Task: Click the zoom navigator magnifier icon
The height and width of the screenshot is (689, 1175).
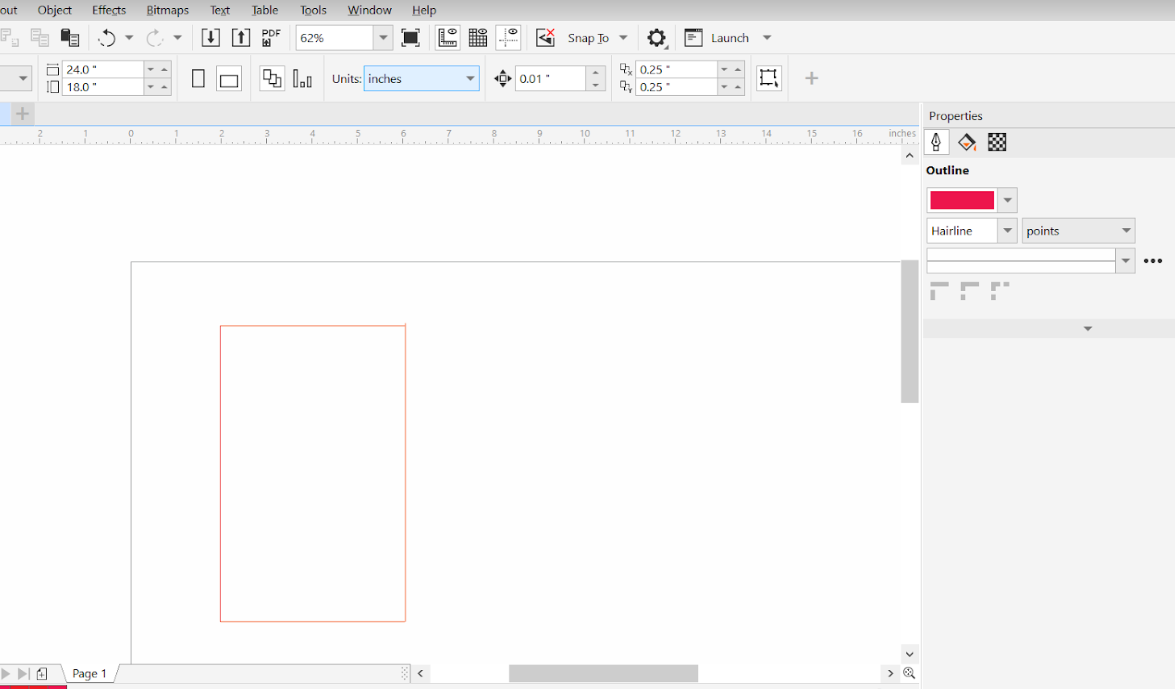Action: (x=909, y=673)
